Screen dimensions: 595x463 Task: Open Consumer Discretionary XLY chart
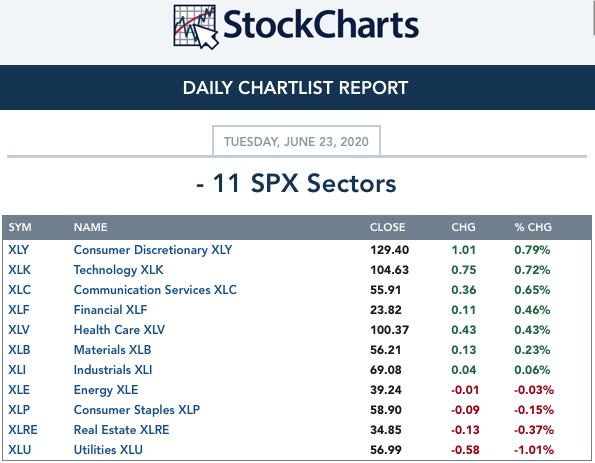pyautogui.click(x=153, y=250)
